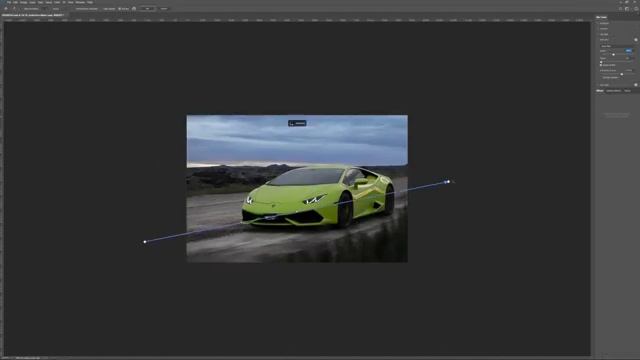Open the Window menu
640x360 pixels.
(x=80, y=2)
